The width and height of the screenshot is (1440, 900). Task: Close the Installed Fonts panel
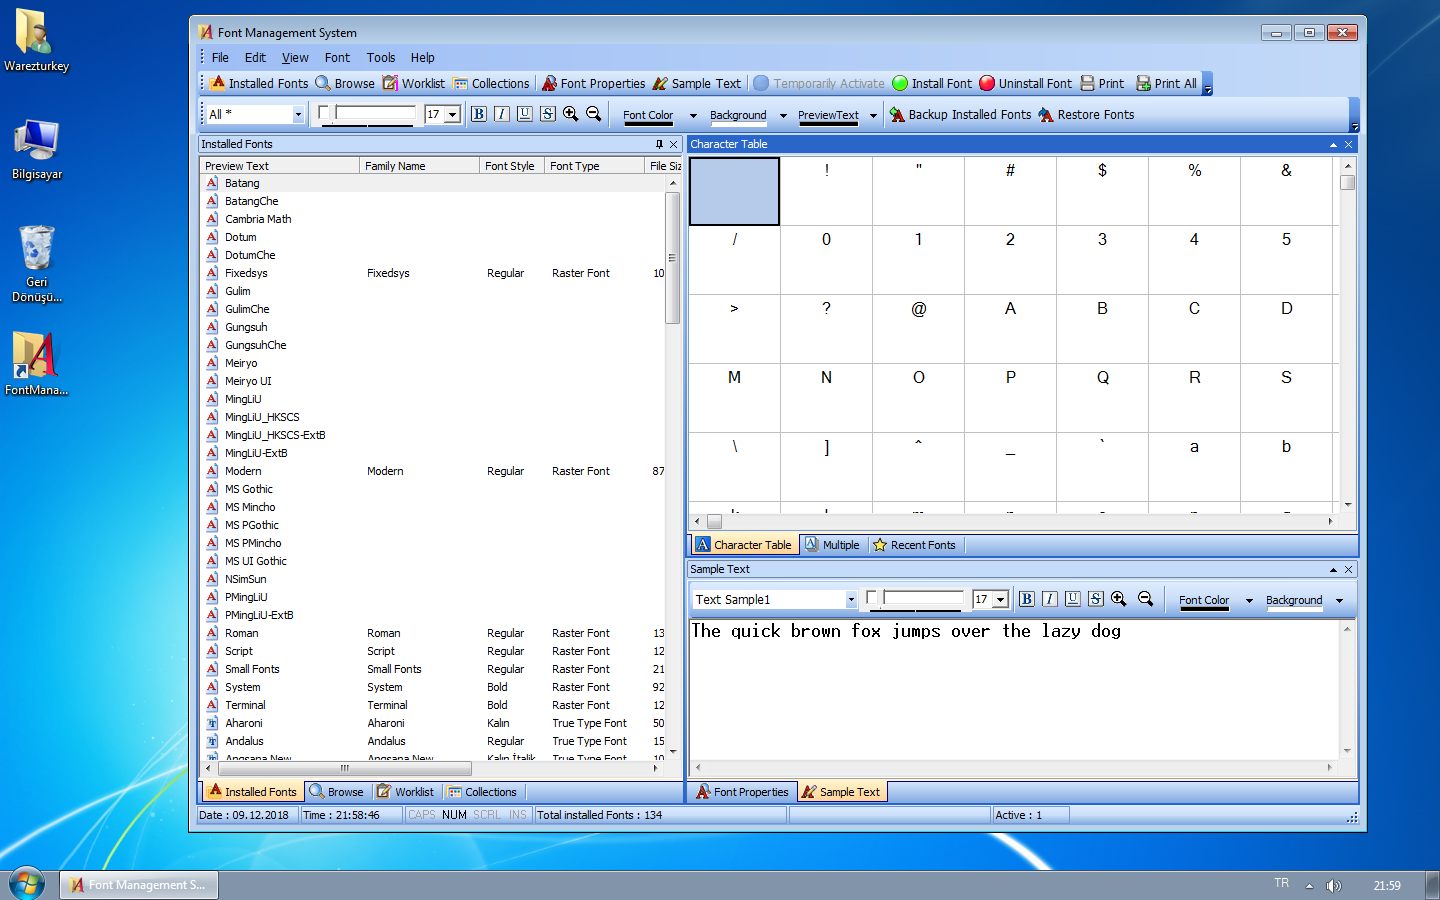click(673, 144)
